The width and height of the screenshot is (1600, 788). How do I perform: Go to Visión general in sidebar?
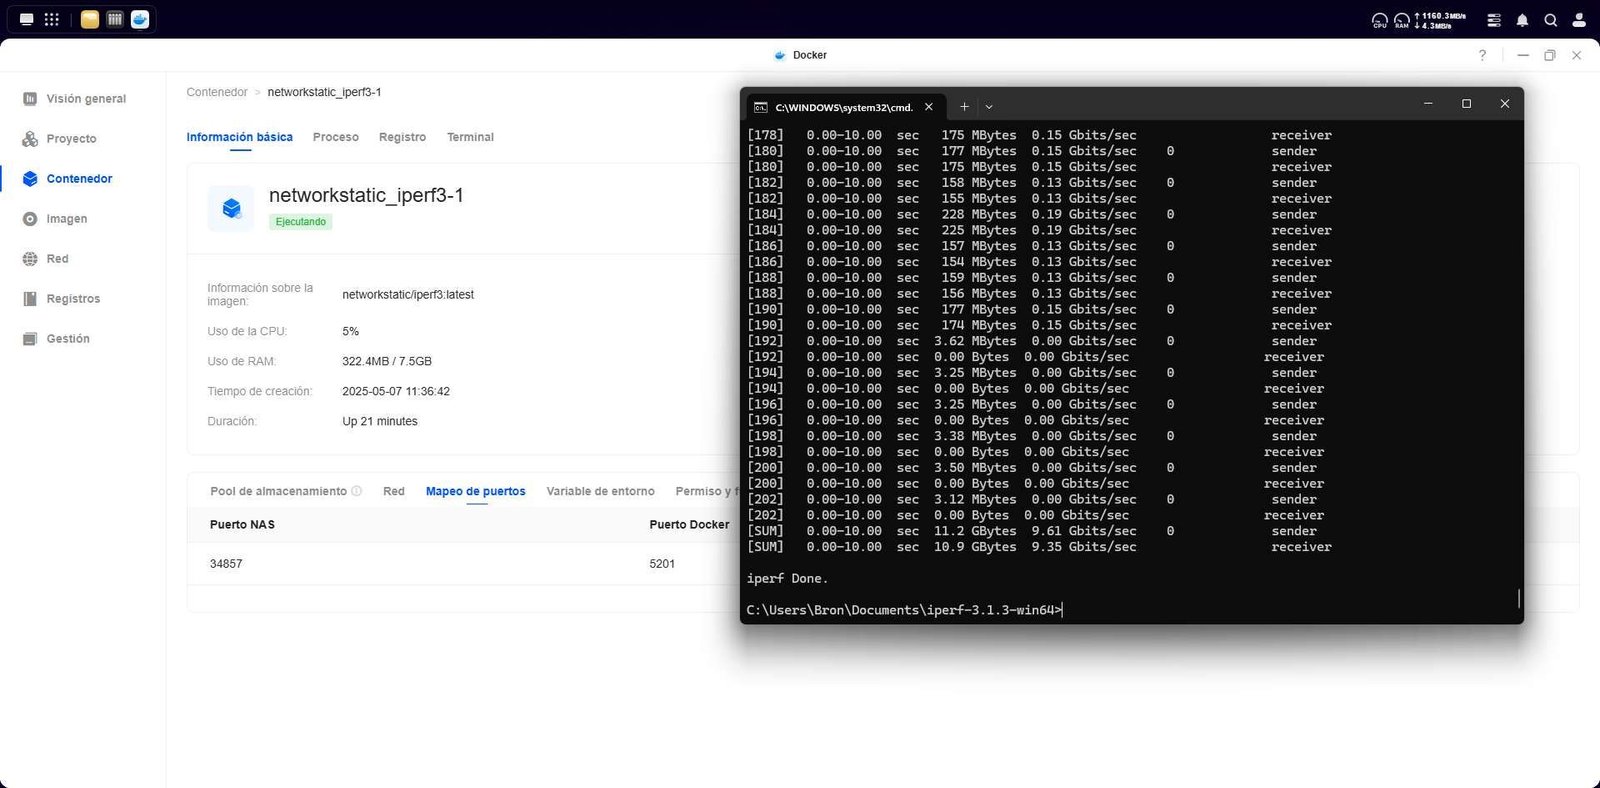(x=86, y=99)
